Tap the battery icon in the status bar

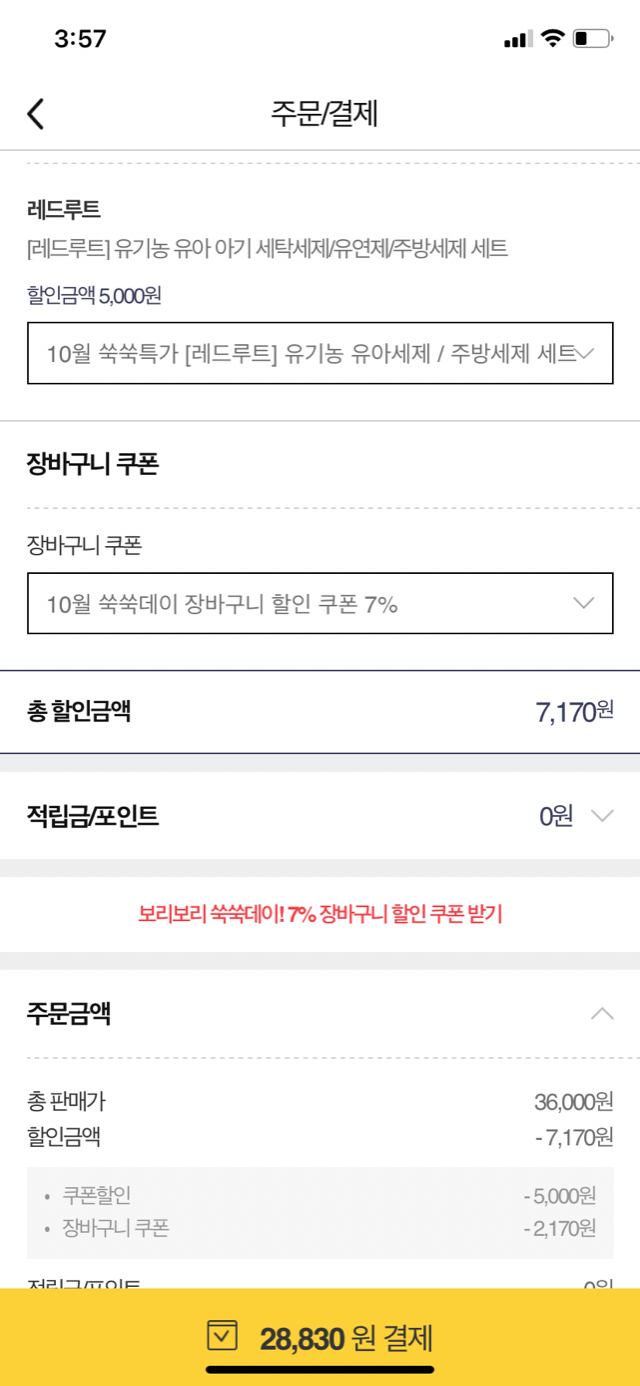(592, 39)
